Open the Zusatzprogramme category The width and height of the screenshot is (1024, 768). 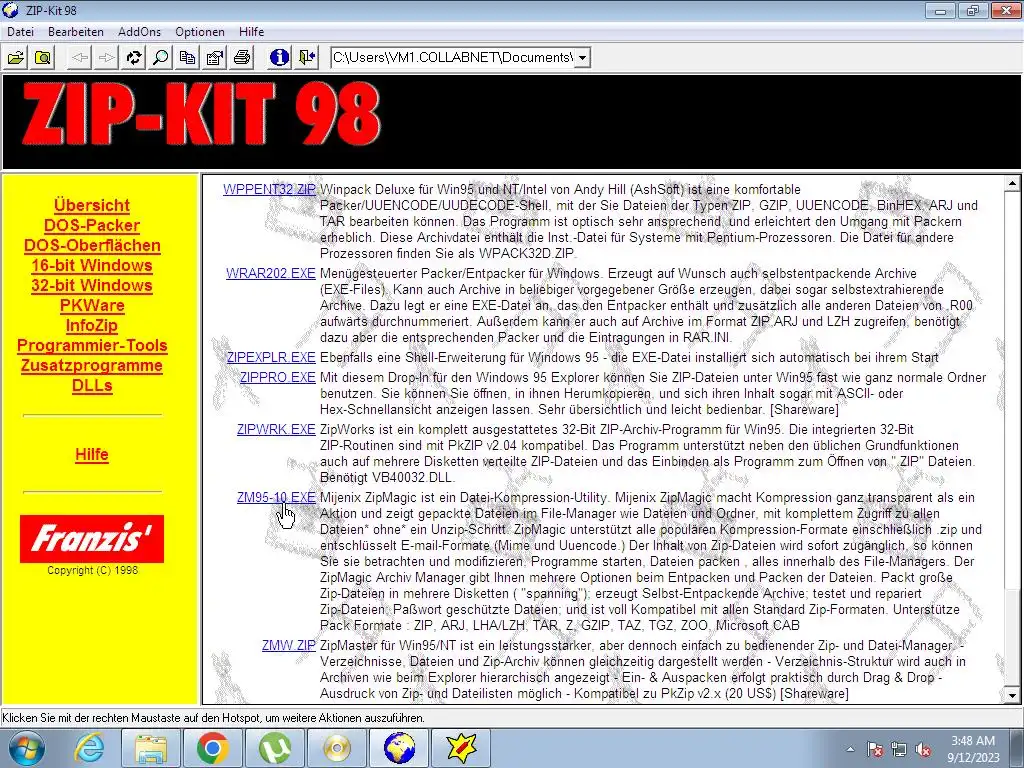click(x=92, y=366)
